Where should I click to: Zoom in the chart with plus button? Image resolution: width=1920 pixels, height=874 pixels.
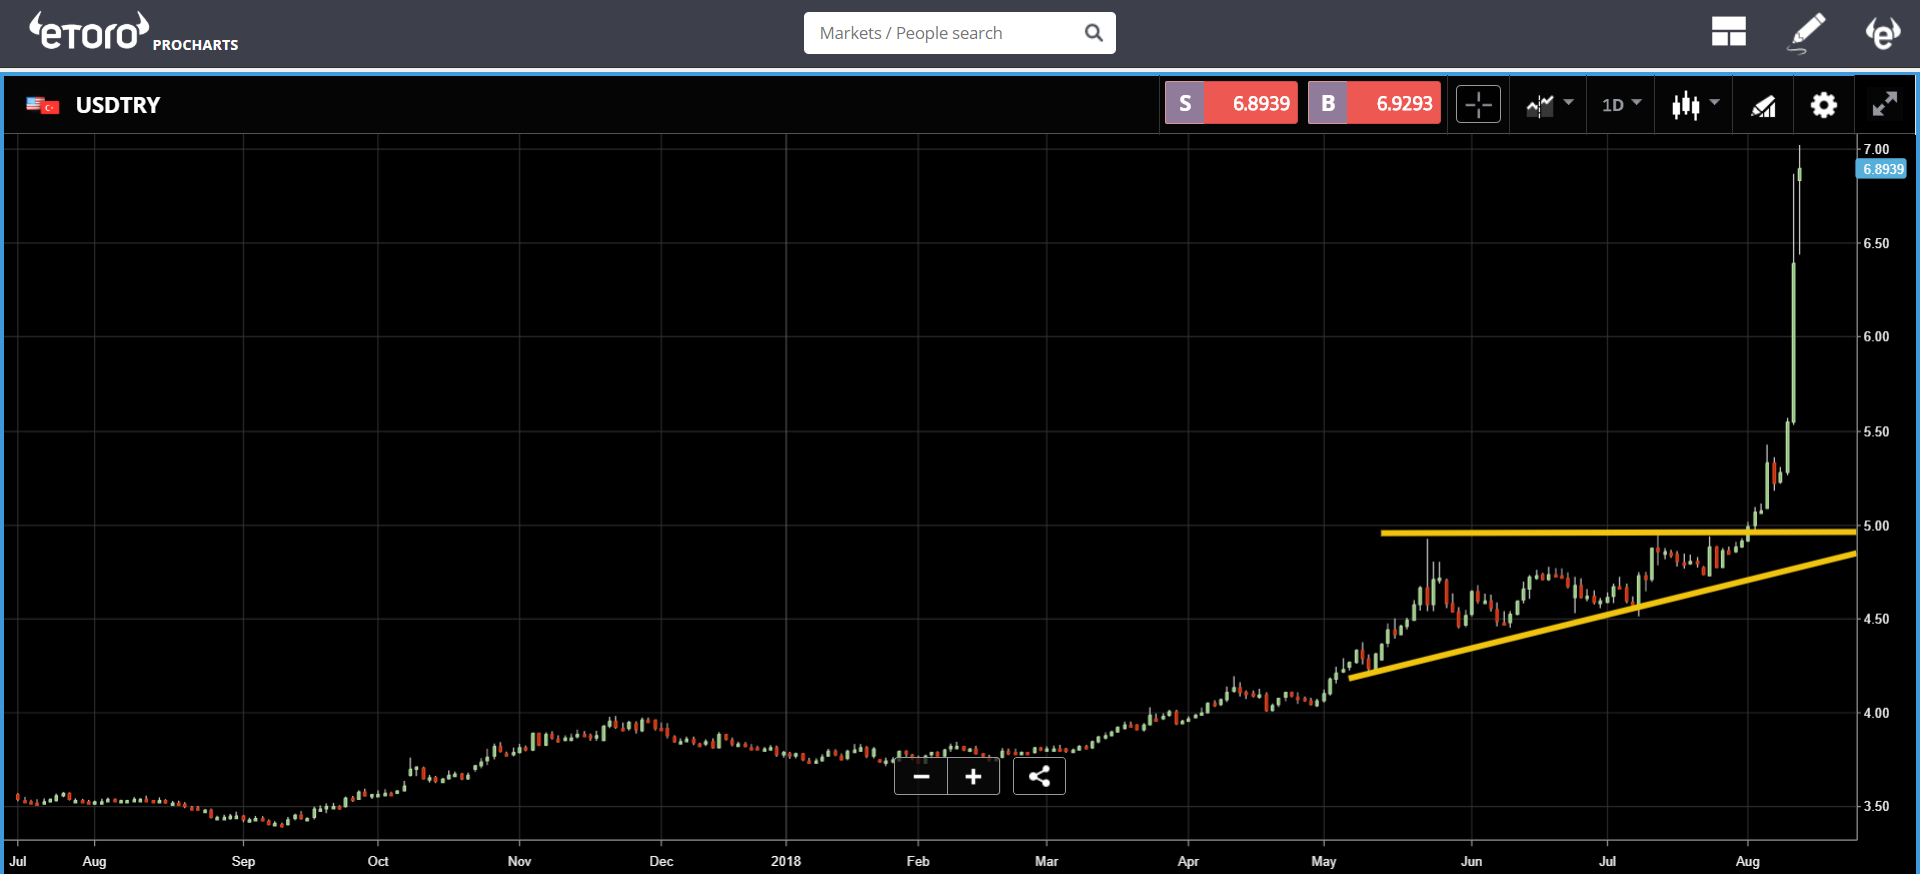[973, 776]
